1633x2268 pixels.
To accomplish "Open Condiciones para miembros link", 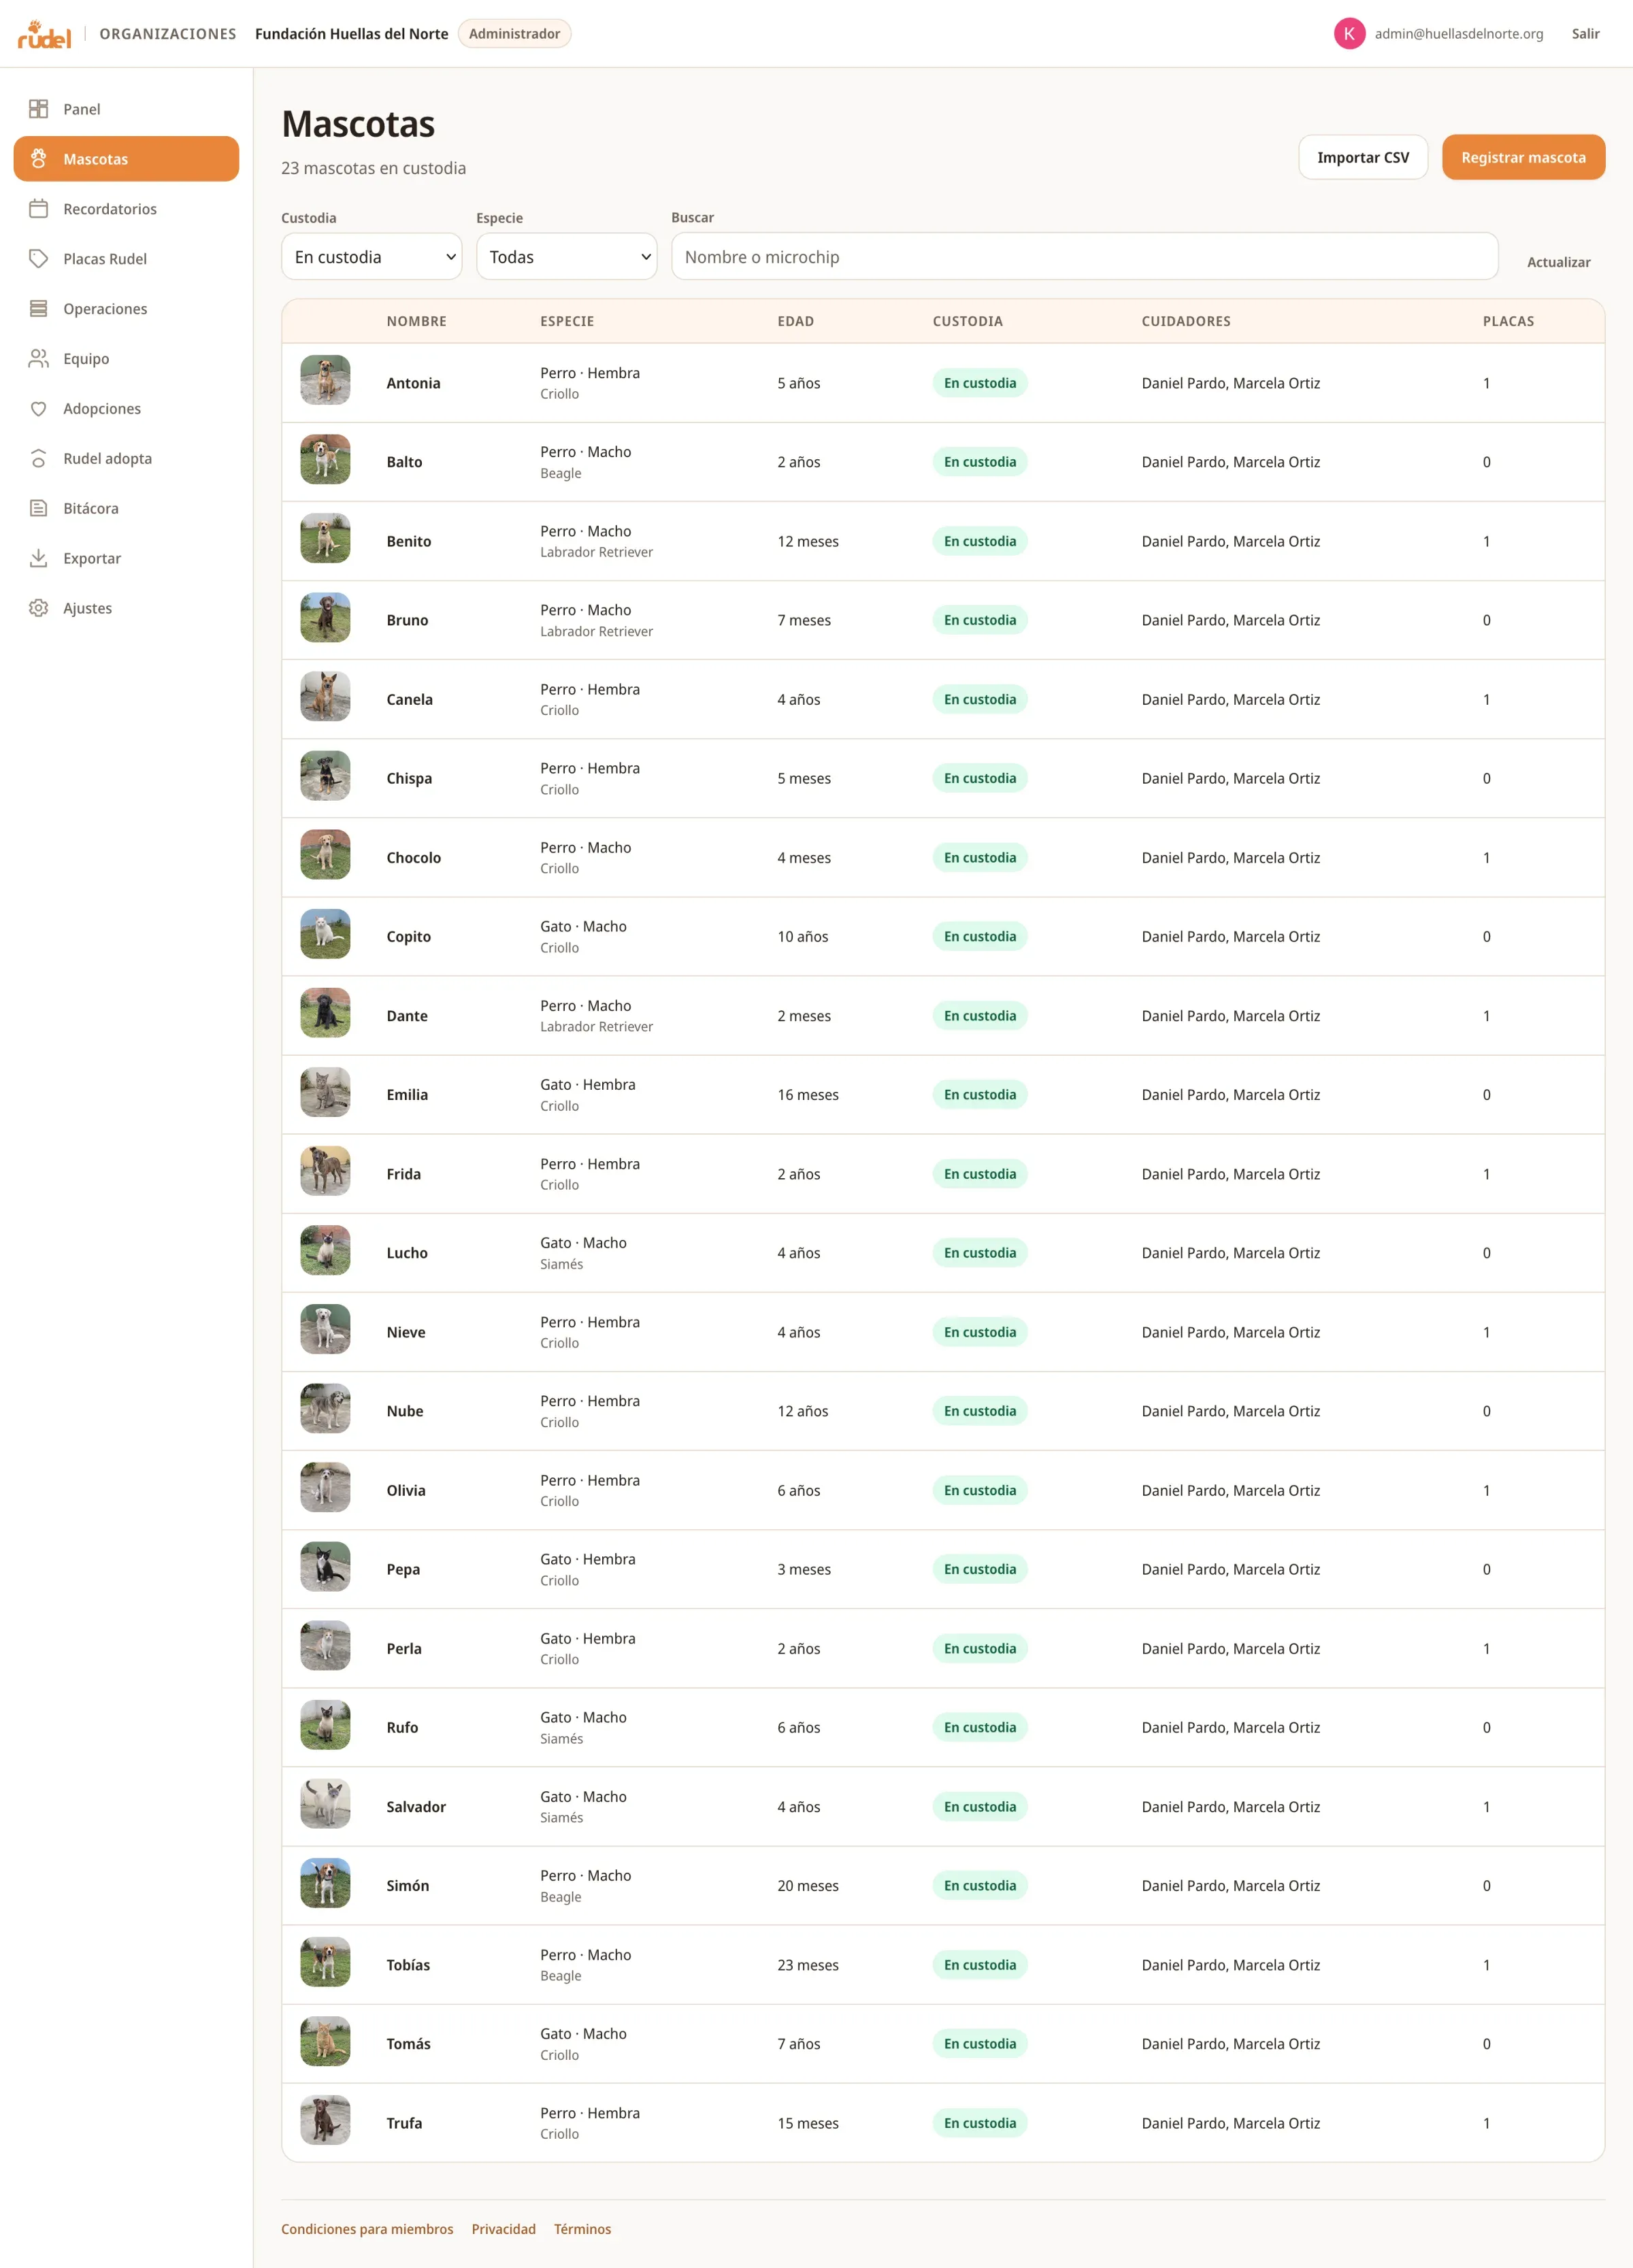I will (367, 2229).
